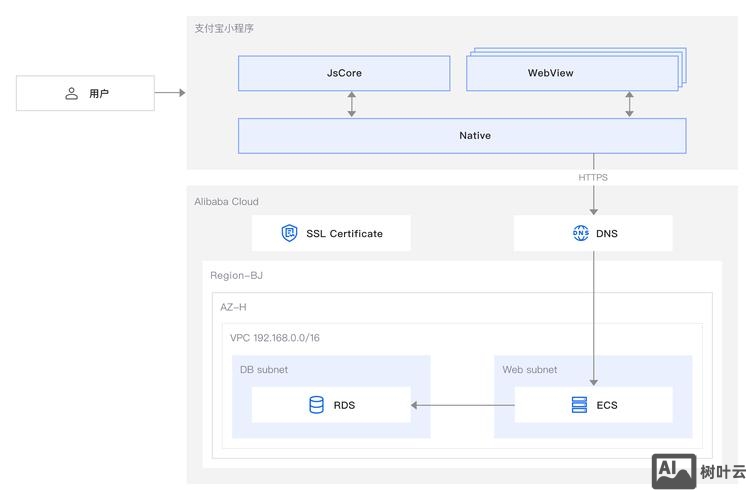The image size is (754, 500).
Task: Select the Region-BJ label
Action: (x=236, y=275)
